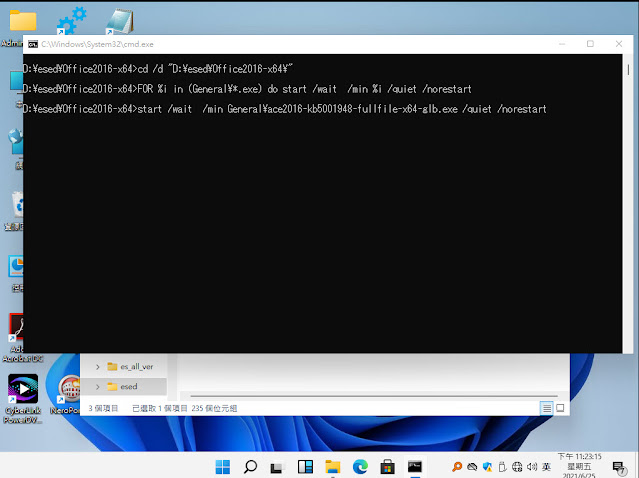Click Explorer's horizontal scrollbar
Screen dimensions: 639x478
(x=374, y=396)
